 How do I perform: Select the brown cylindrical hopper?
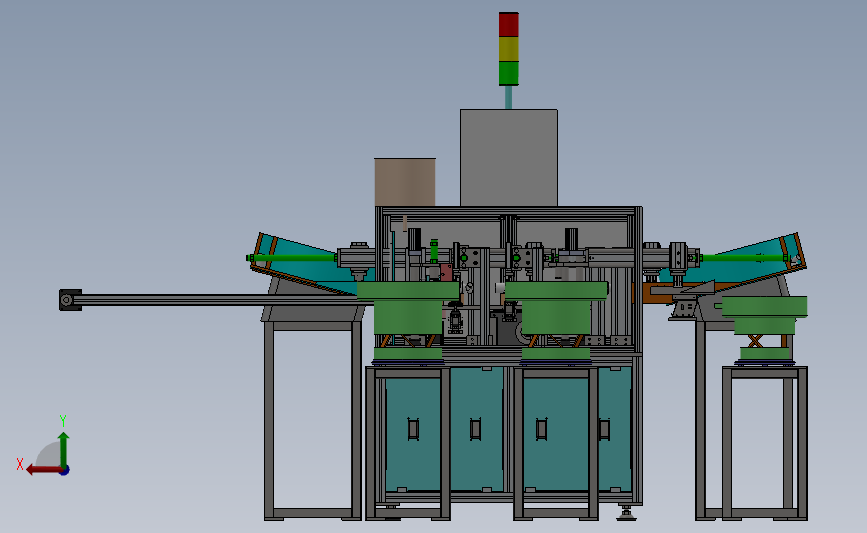[405, 182]
